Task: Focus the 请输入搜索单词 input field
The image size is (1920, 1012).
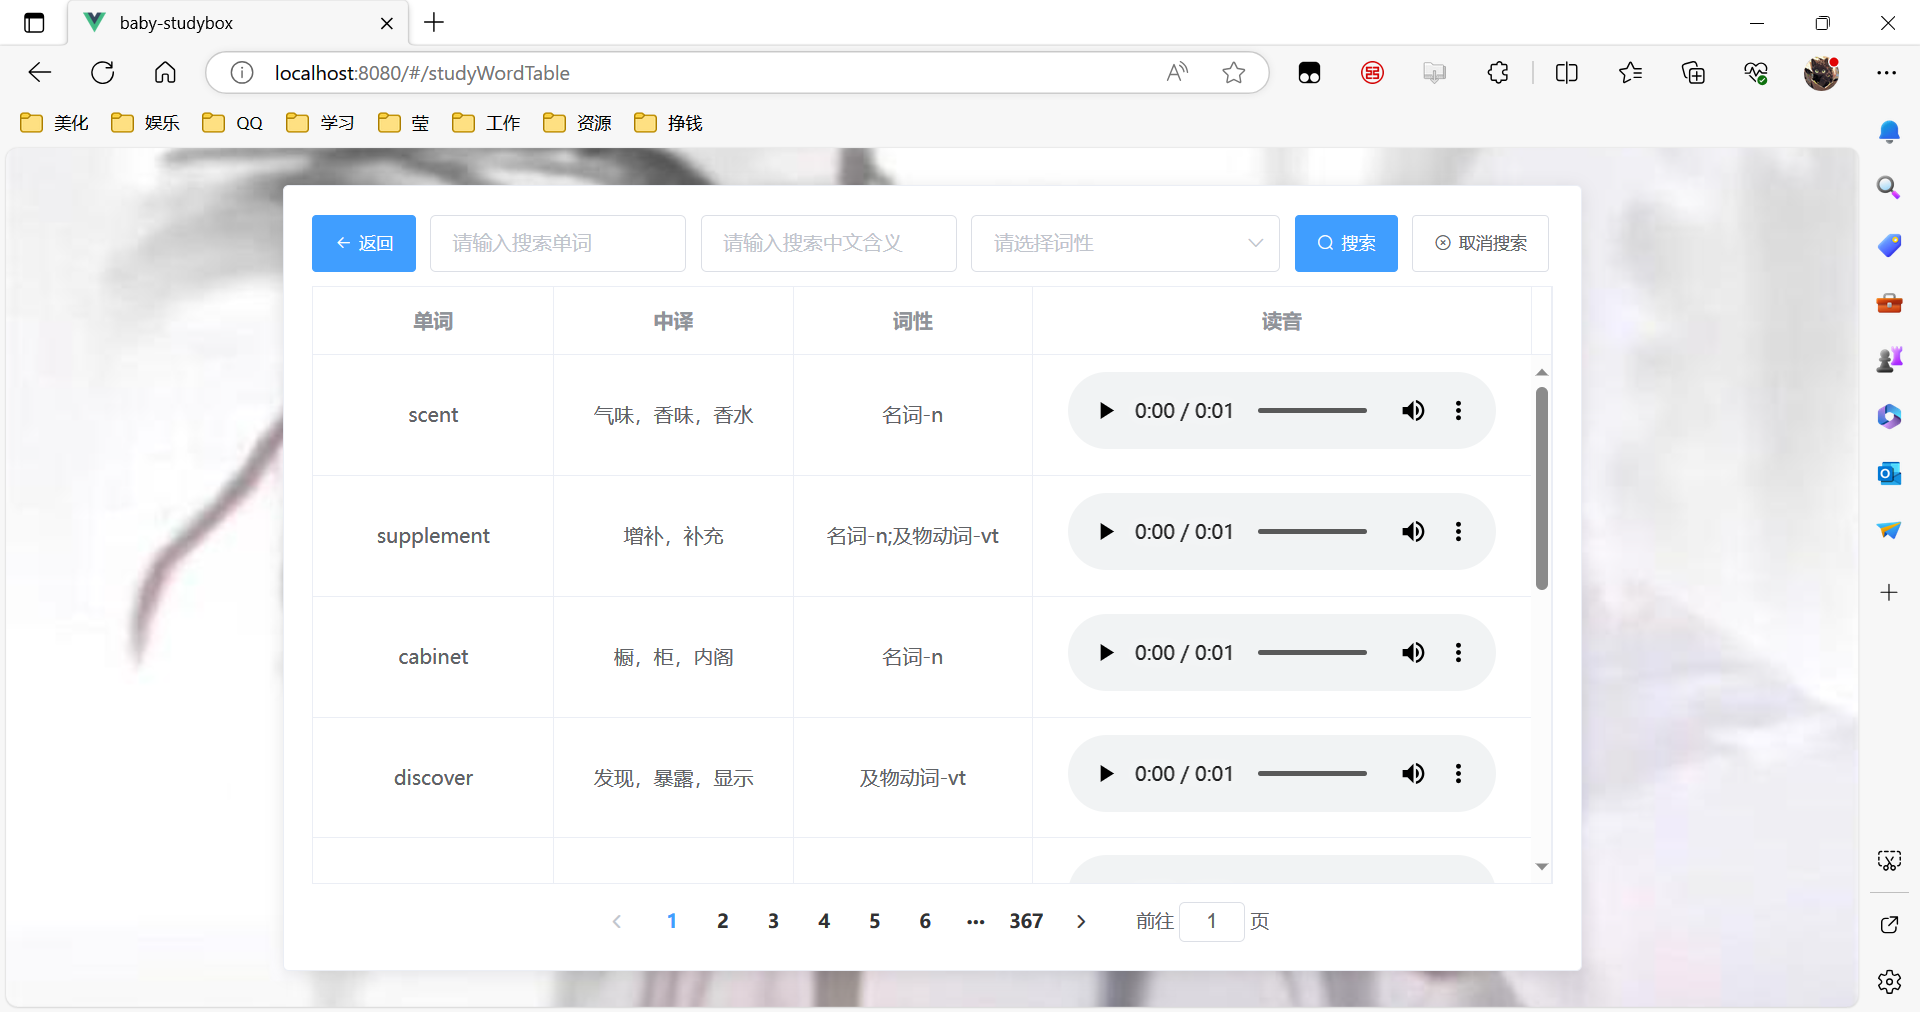Action: (x=558, y=243)
